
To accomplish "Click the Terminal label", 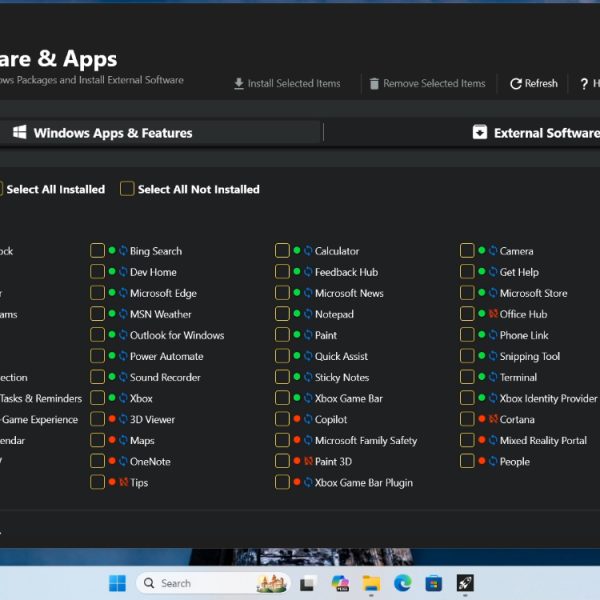I will pos(518,377).
